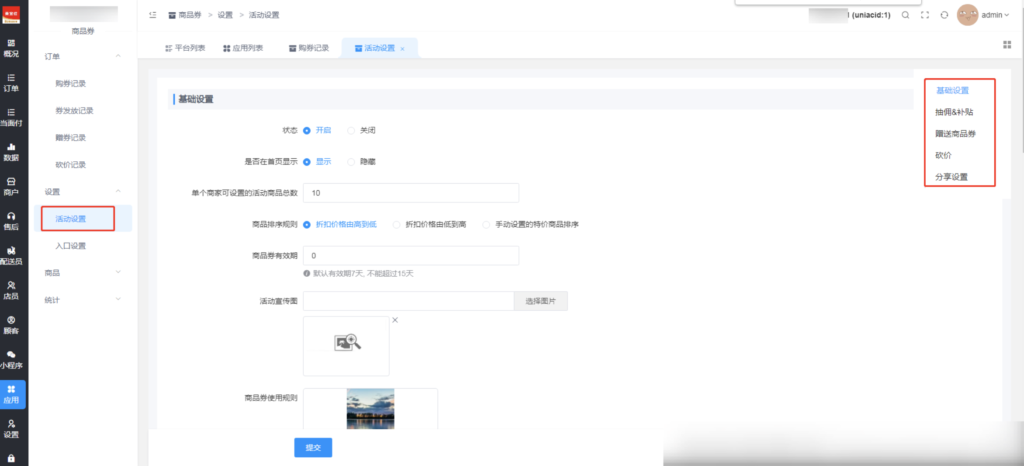Click 提交 submit button
1024x466 pixels.
pos(313,448)
